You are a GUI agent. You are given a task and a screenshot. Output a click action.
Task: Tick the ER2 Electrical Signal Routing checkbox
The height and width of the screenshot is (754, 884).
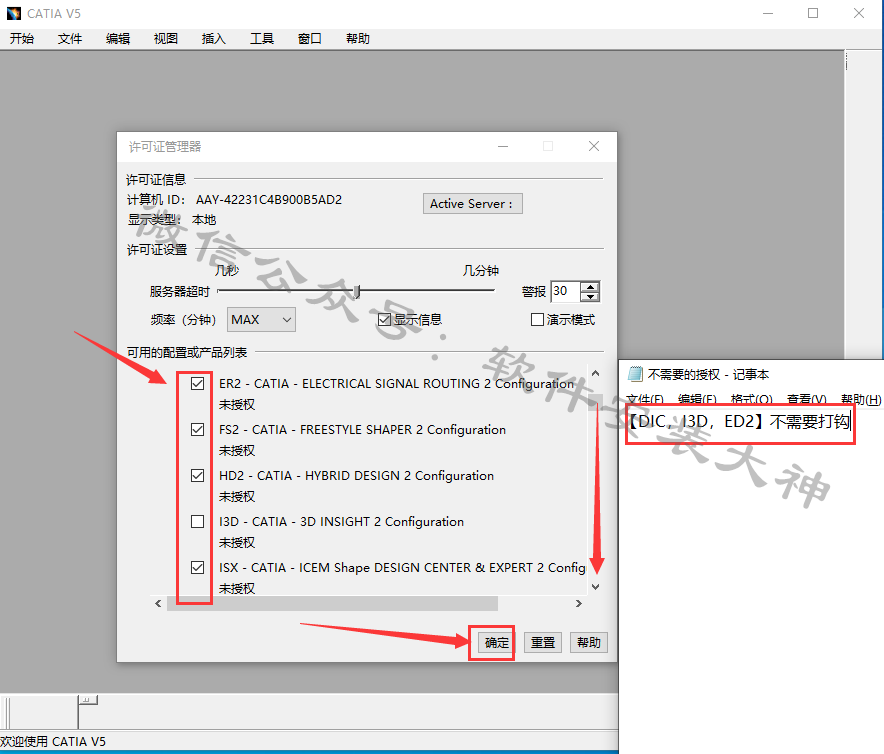coord(197,383)
